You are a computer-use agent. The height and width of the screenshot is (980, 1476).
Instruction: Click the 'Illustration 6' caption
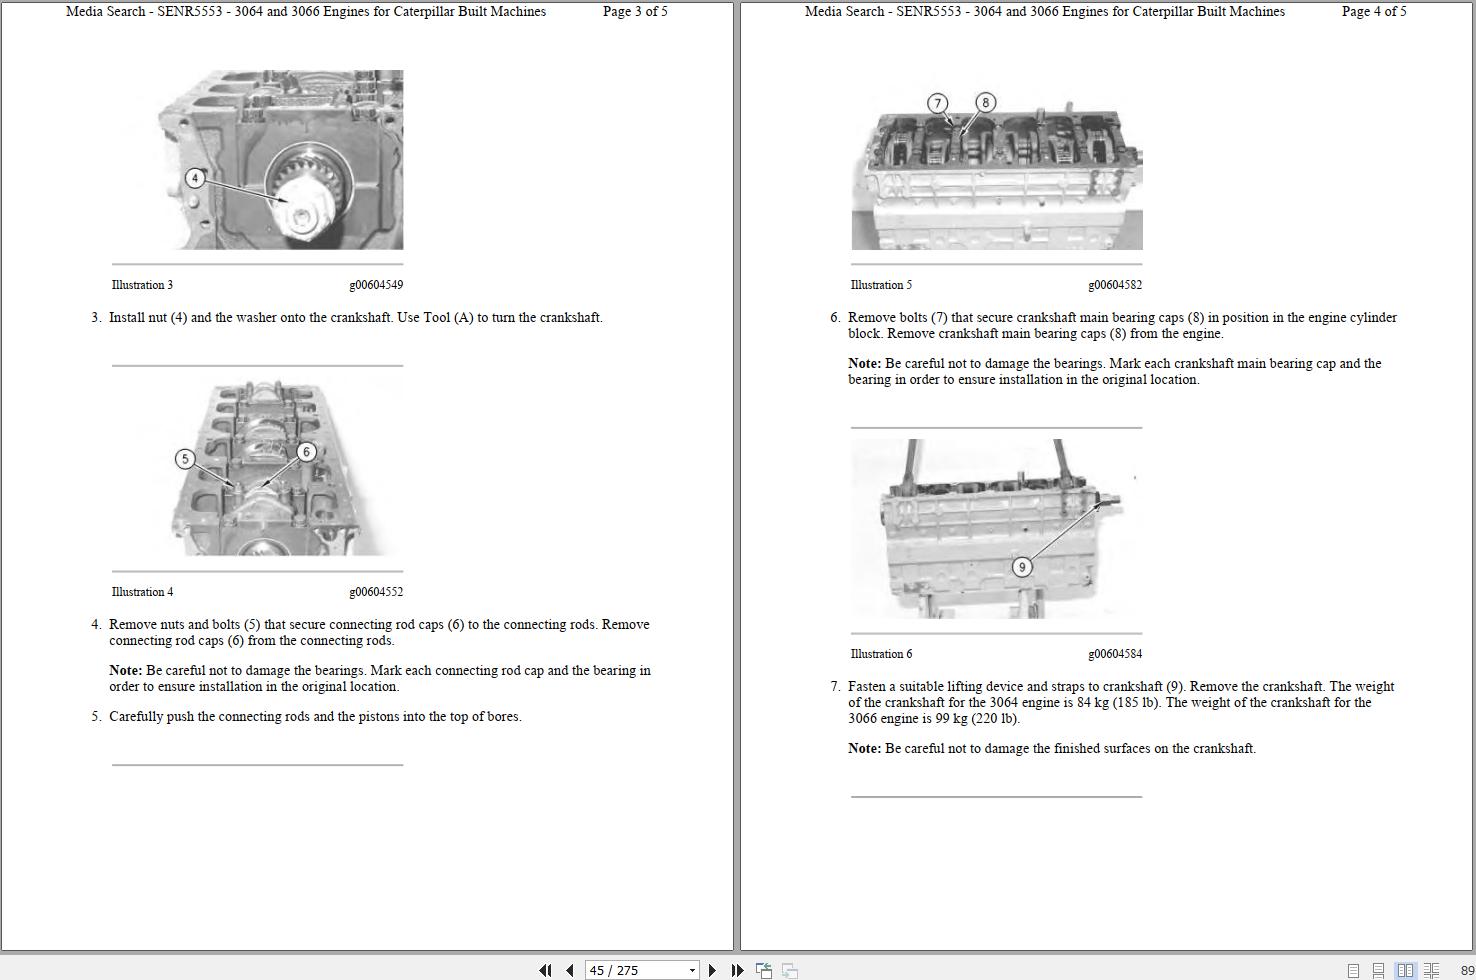881,654
